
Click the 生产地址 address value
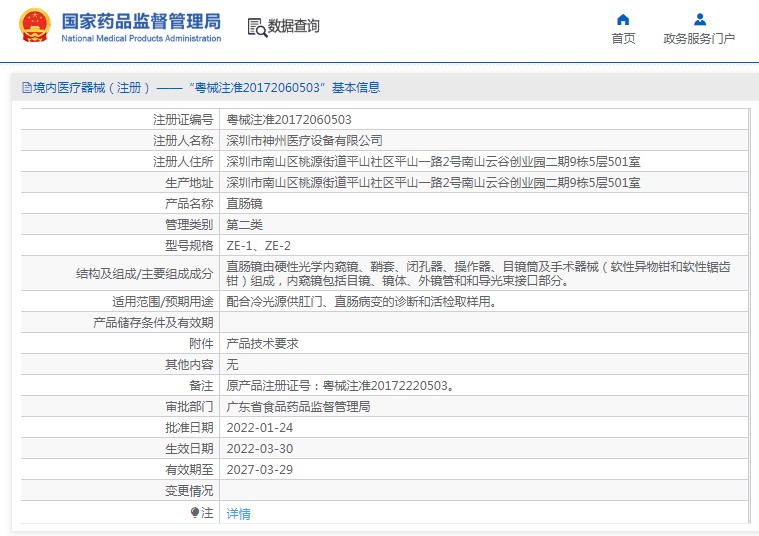coord(433,183)
